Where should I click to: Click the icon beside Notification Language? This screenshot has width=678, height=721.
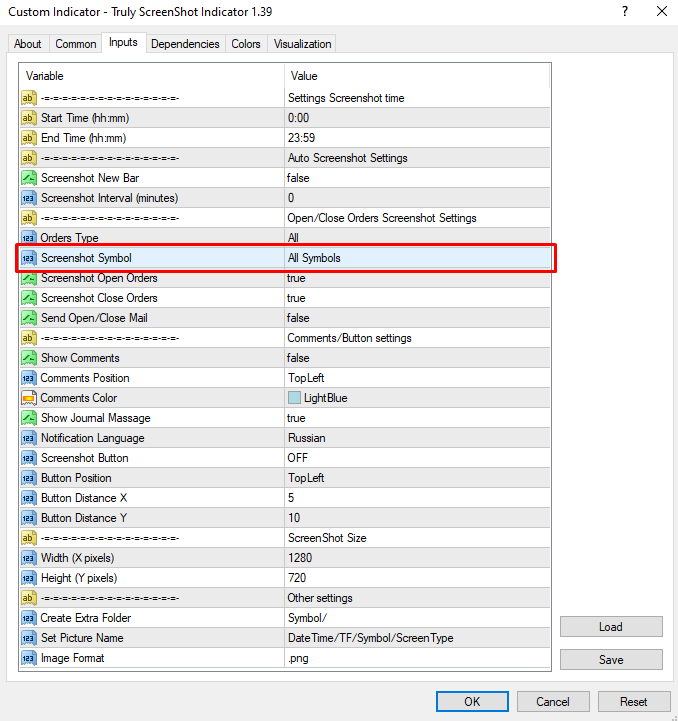click(29, 438)
